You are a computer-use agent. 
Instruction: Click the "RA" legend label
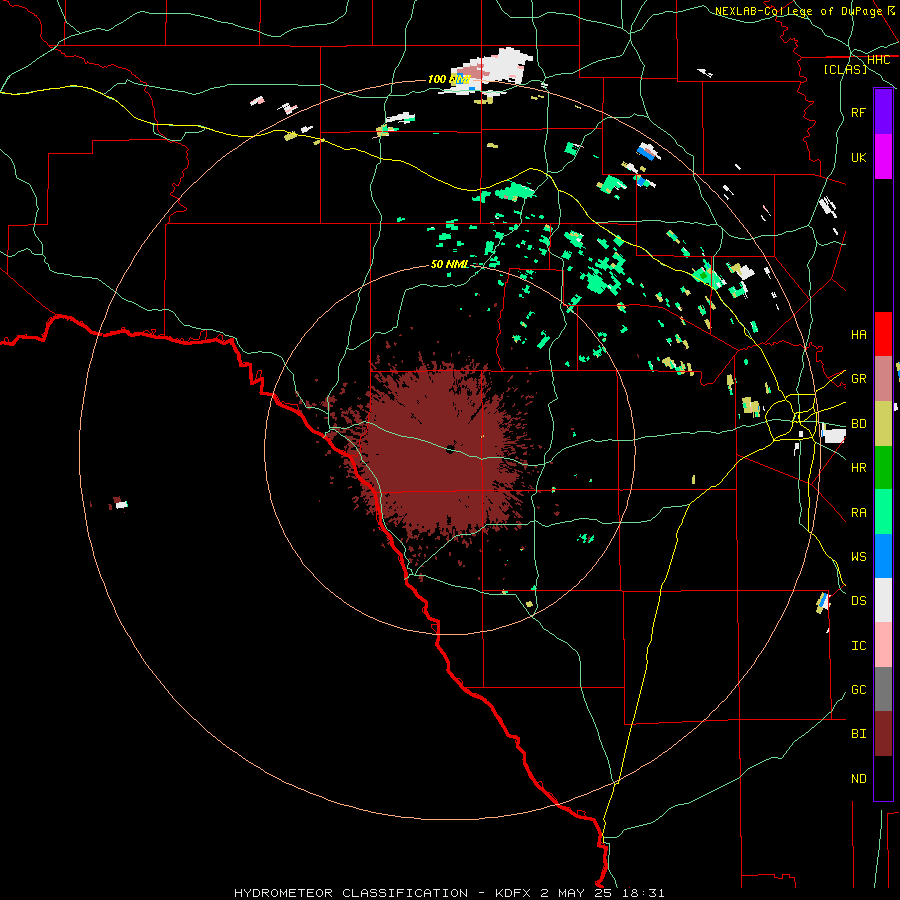(859, 513)
